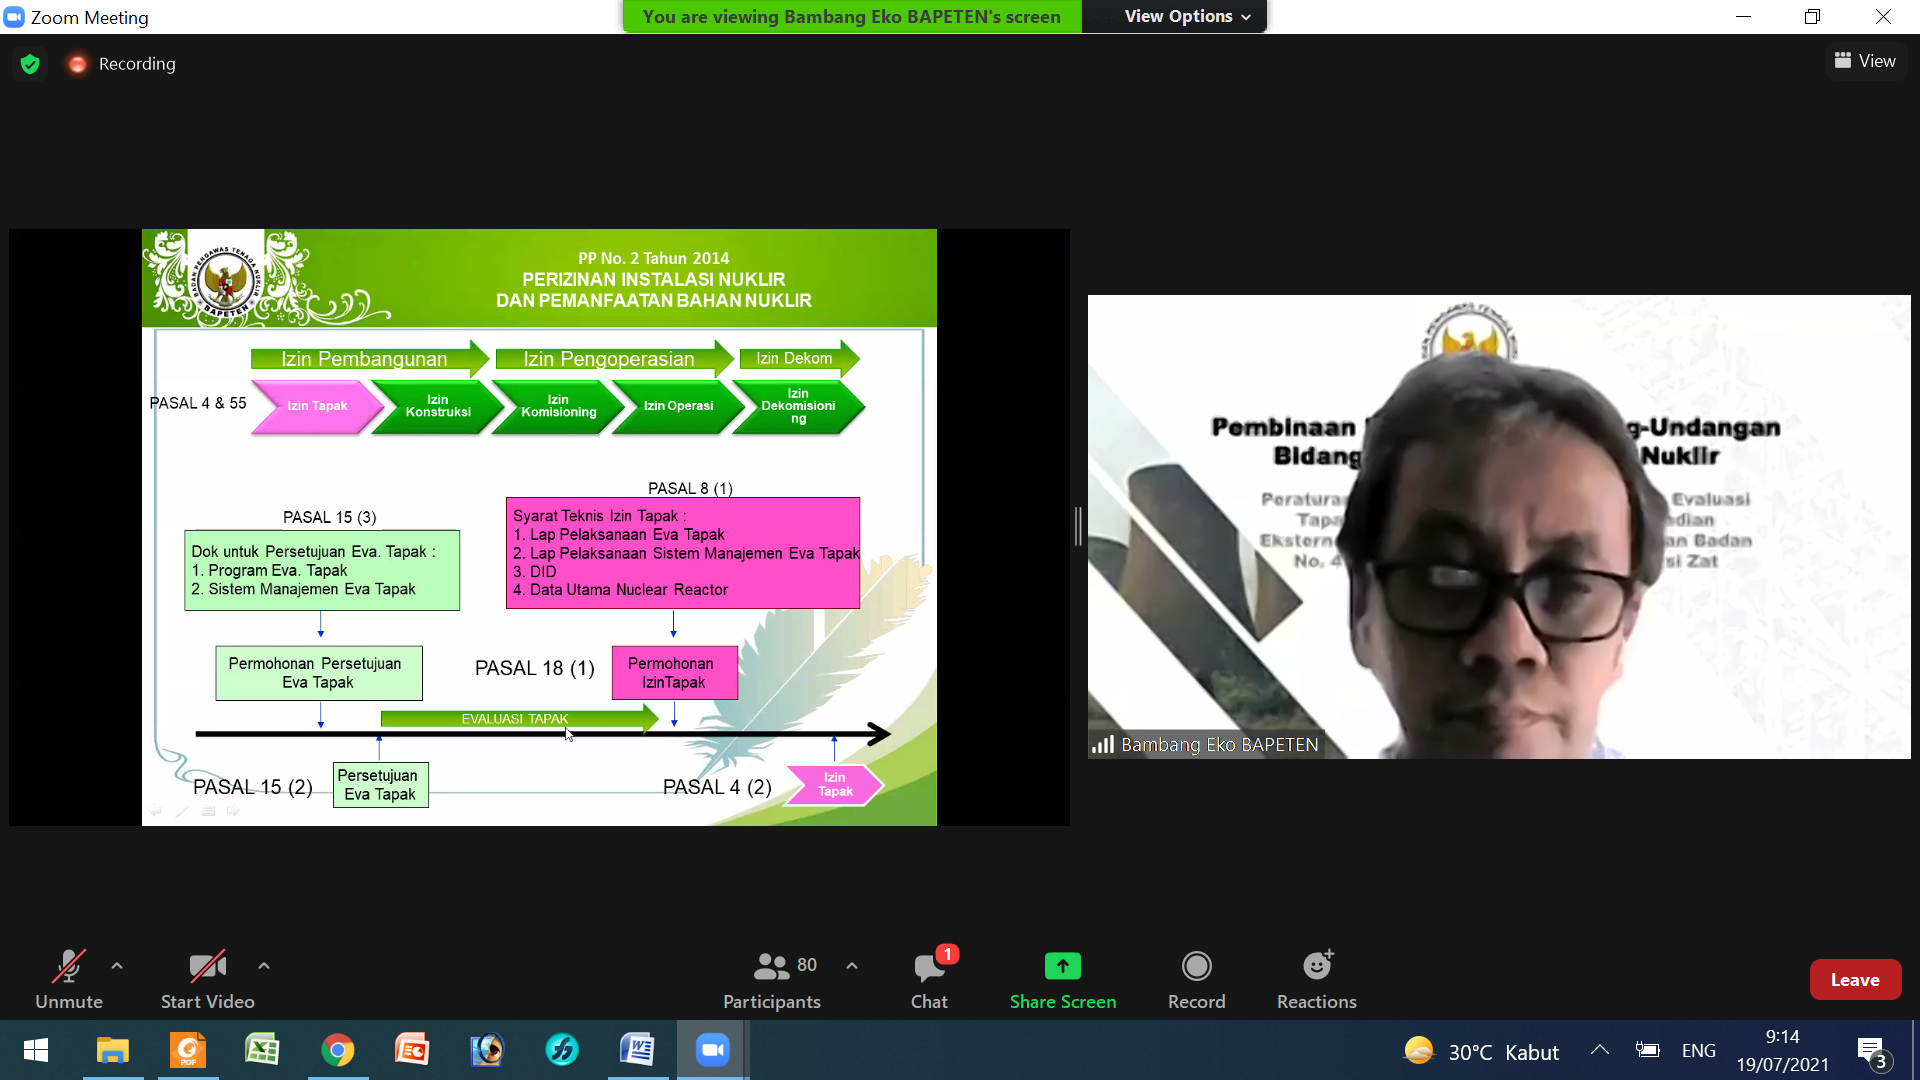Minimize the Zoom Meeting window
The width and height of the screenshot is (1920, 1080).
click(1743, 17)
